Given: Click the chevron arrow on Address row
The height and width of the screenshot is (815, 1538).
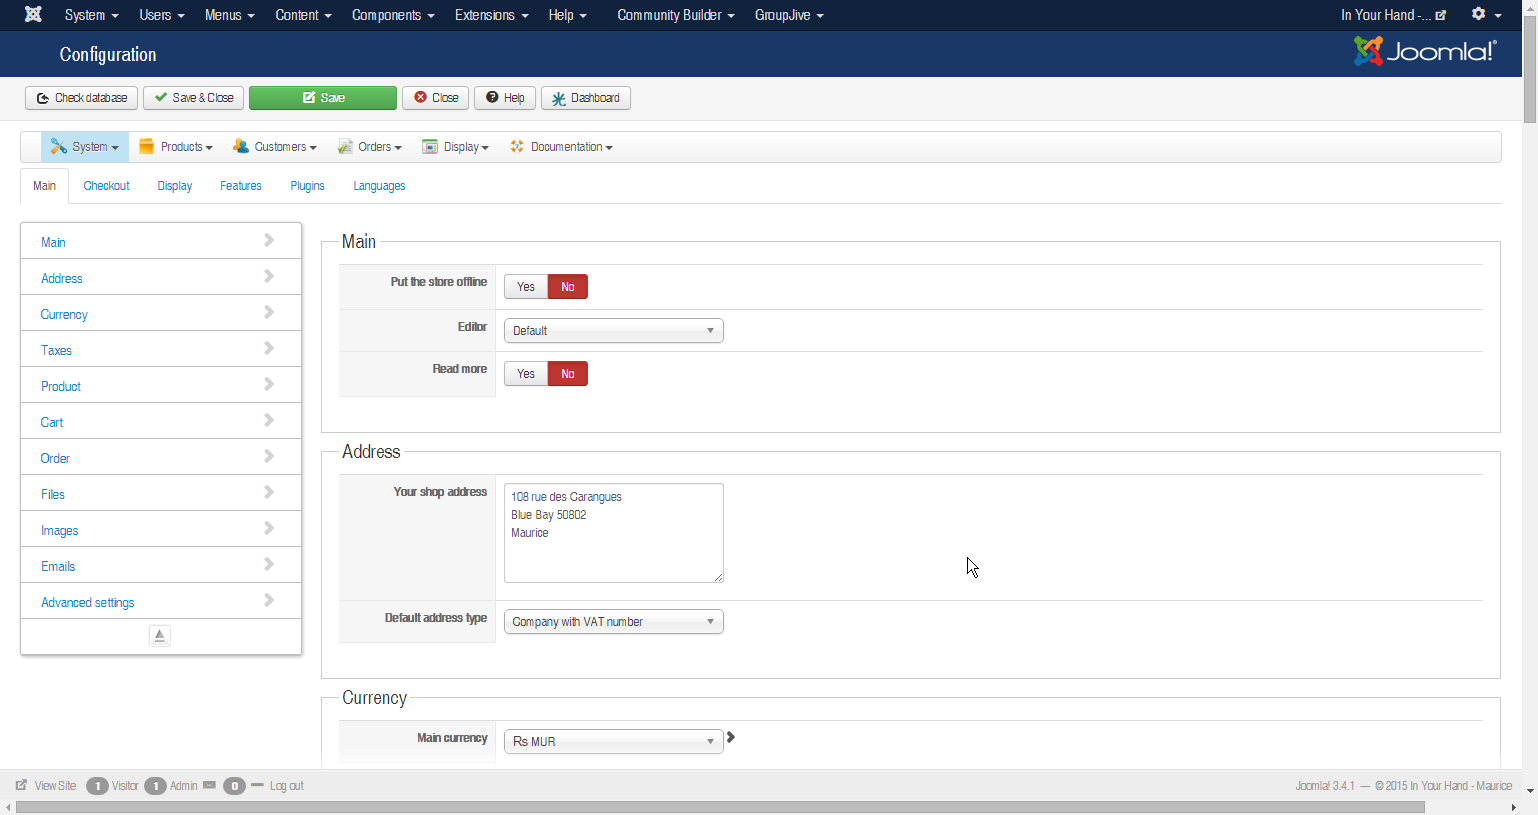Looking at the screenshot, I should [269, 276].
